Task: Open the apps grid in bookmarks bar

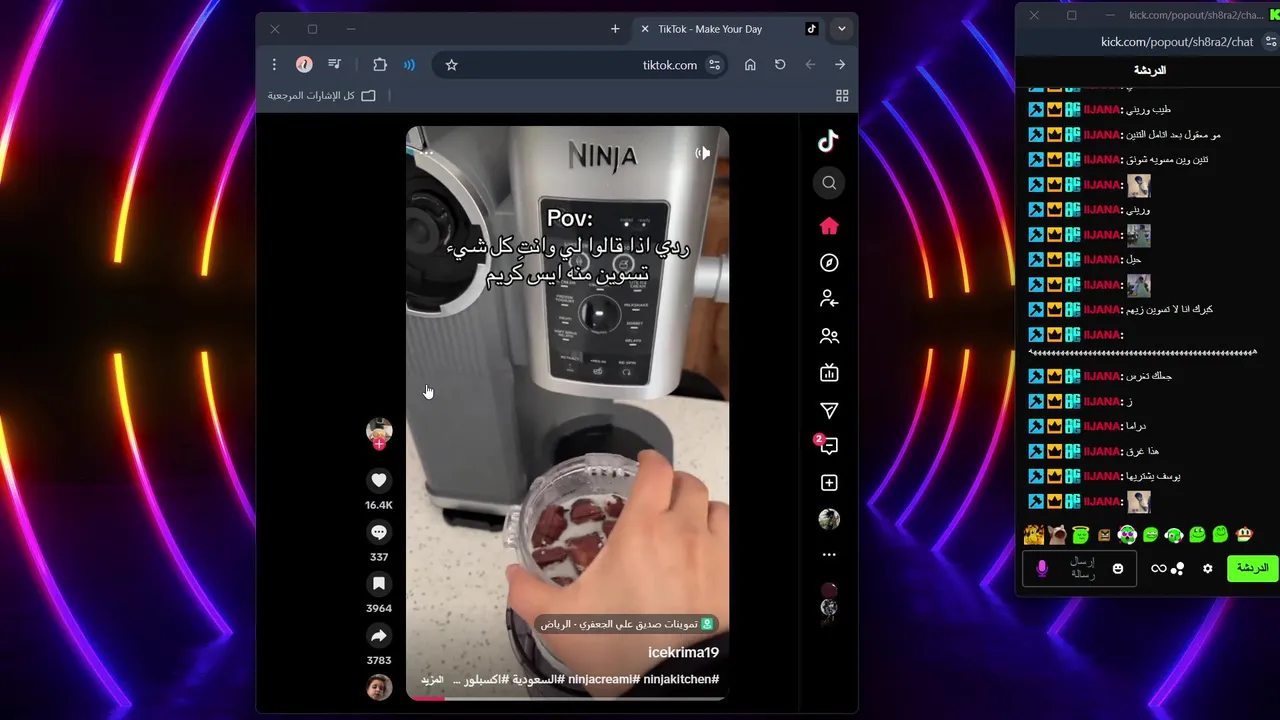Action: tap(842, 95)
